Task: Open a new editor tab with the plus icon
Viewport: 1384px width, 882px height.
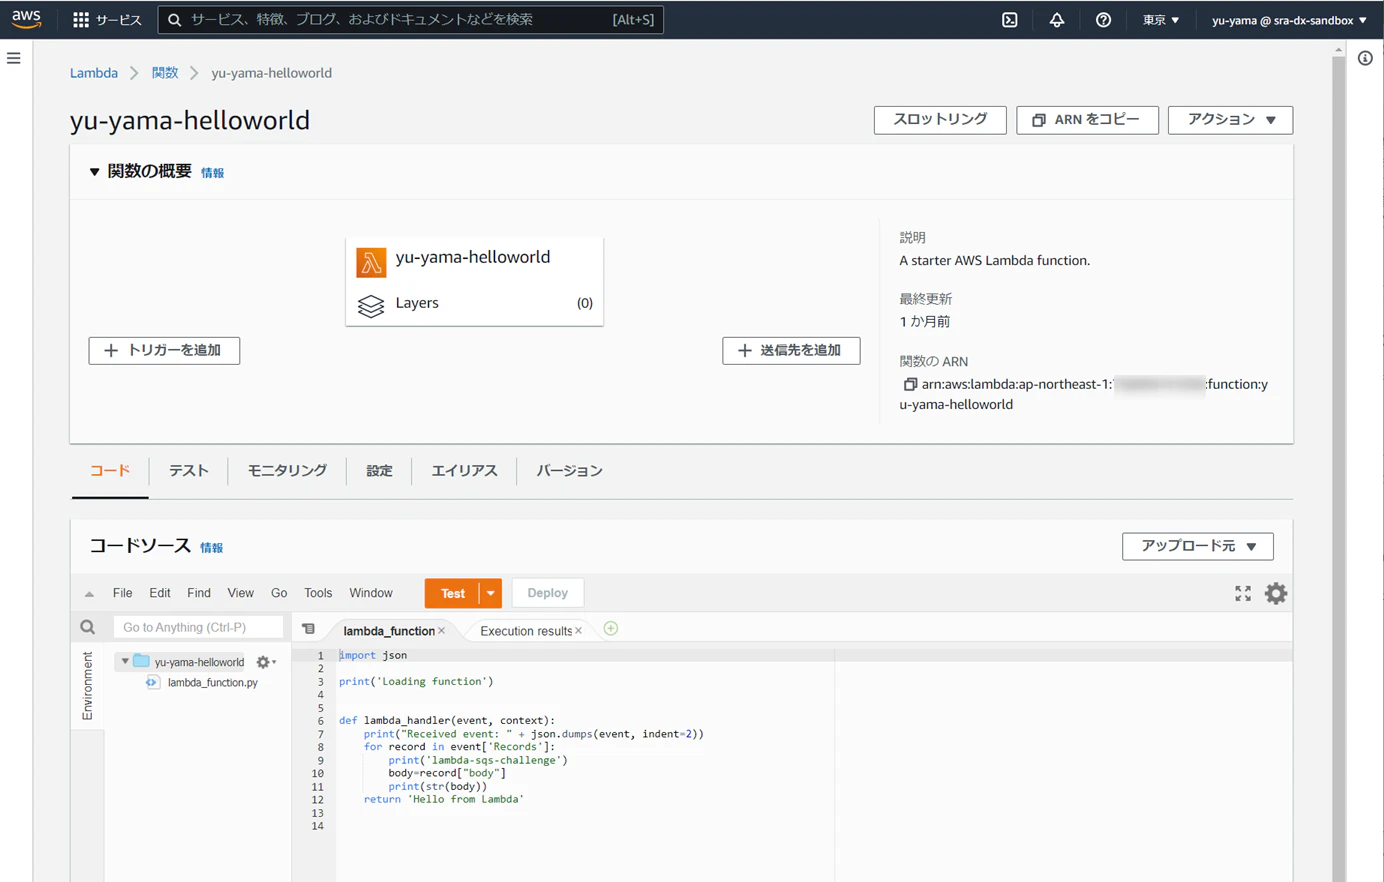Action: pos(611,629)
